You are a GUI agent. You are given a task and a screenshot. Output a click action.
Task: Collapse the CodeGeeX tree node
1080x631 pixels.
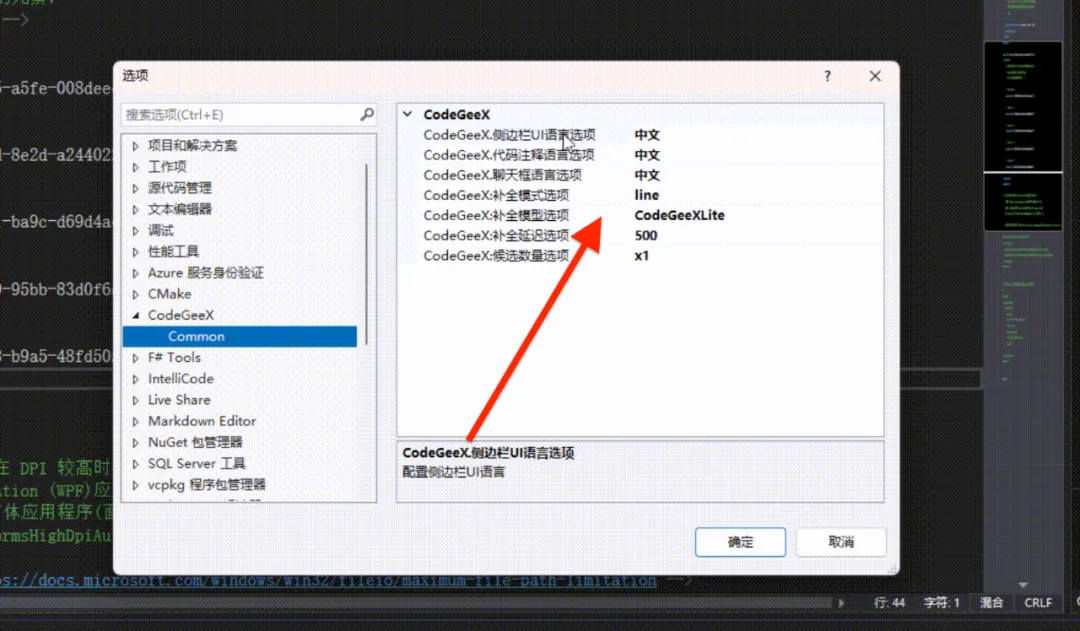click(x=136, y=316)
